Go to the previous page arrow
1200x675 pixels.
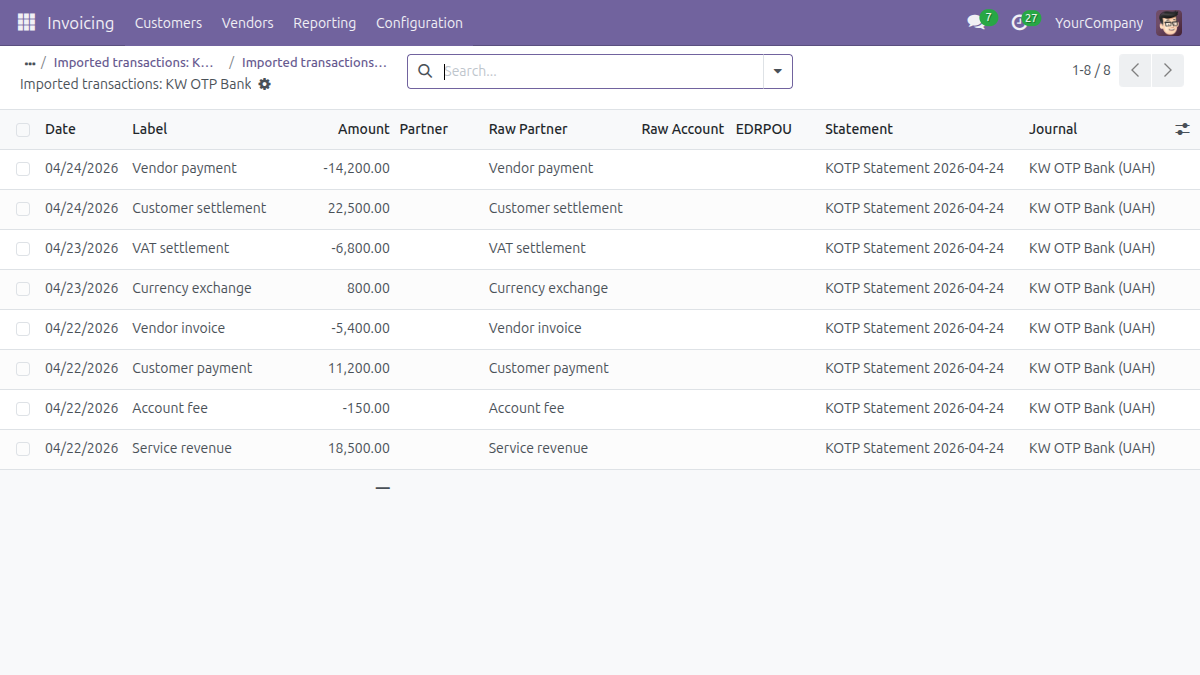pos(1135,71)
